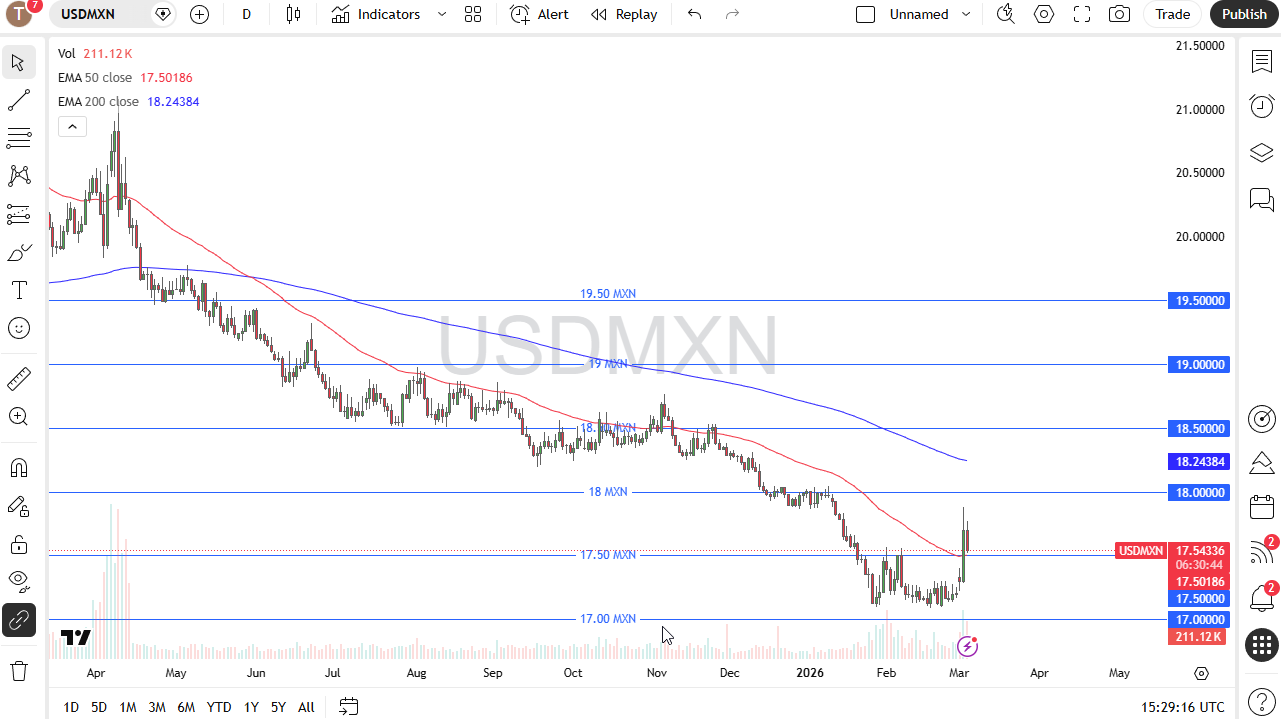Expand the Unnamed layout dropdown
The image size is (1281, 719).
click(965, 14)
